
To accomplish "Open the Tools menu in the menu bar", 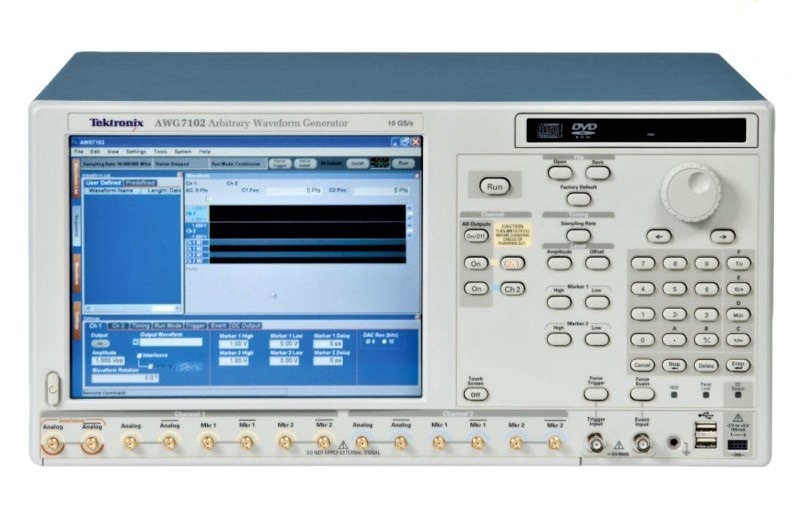I will [159, 151].
